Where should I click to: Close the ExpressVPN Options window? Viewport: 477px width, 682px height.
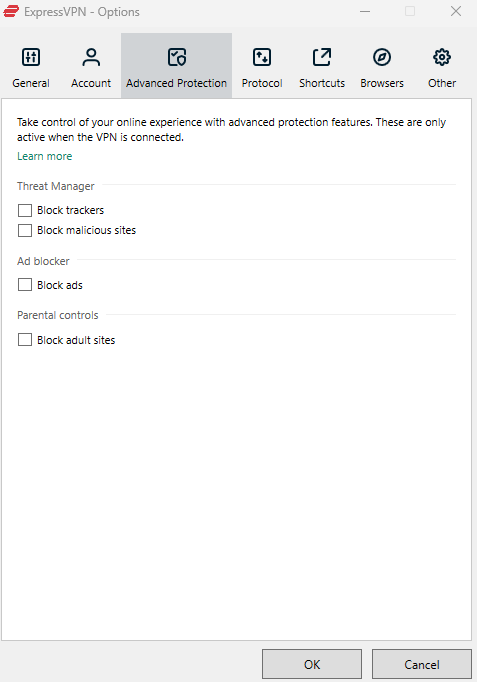point(456,11)
